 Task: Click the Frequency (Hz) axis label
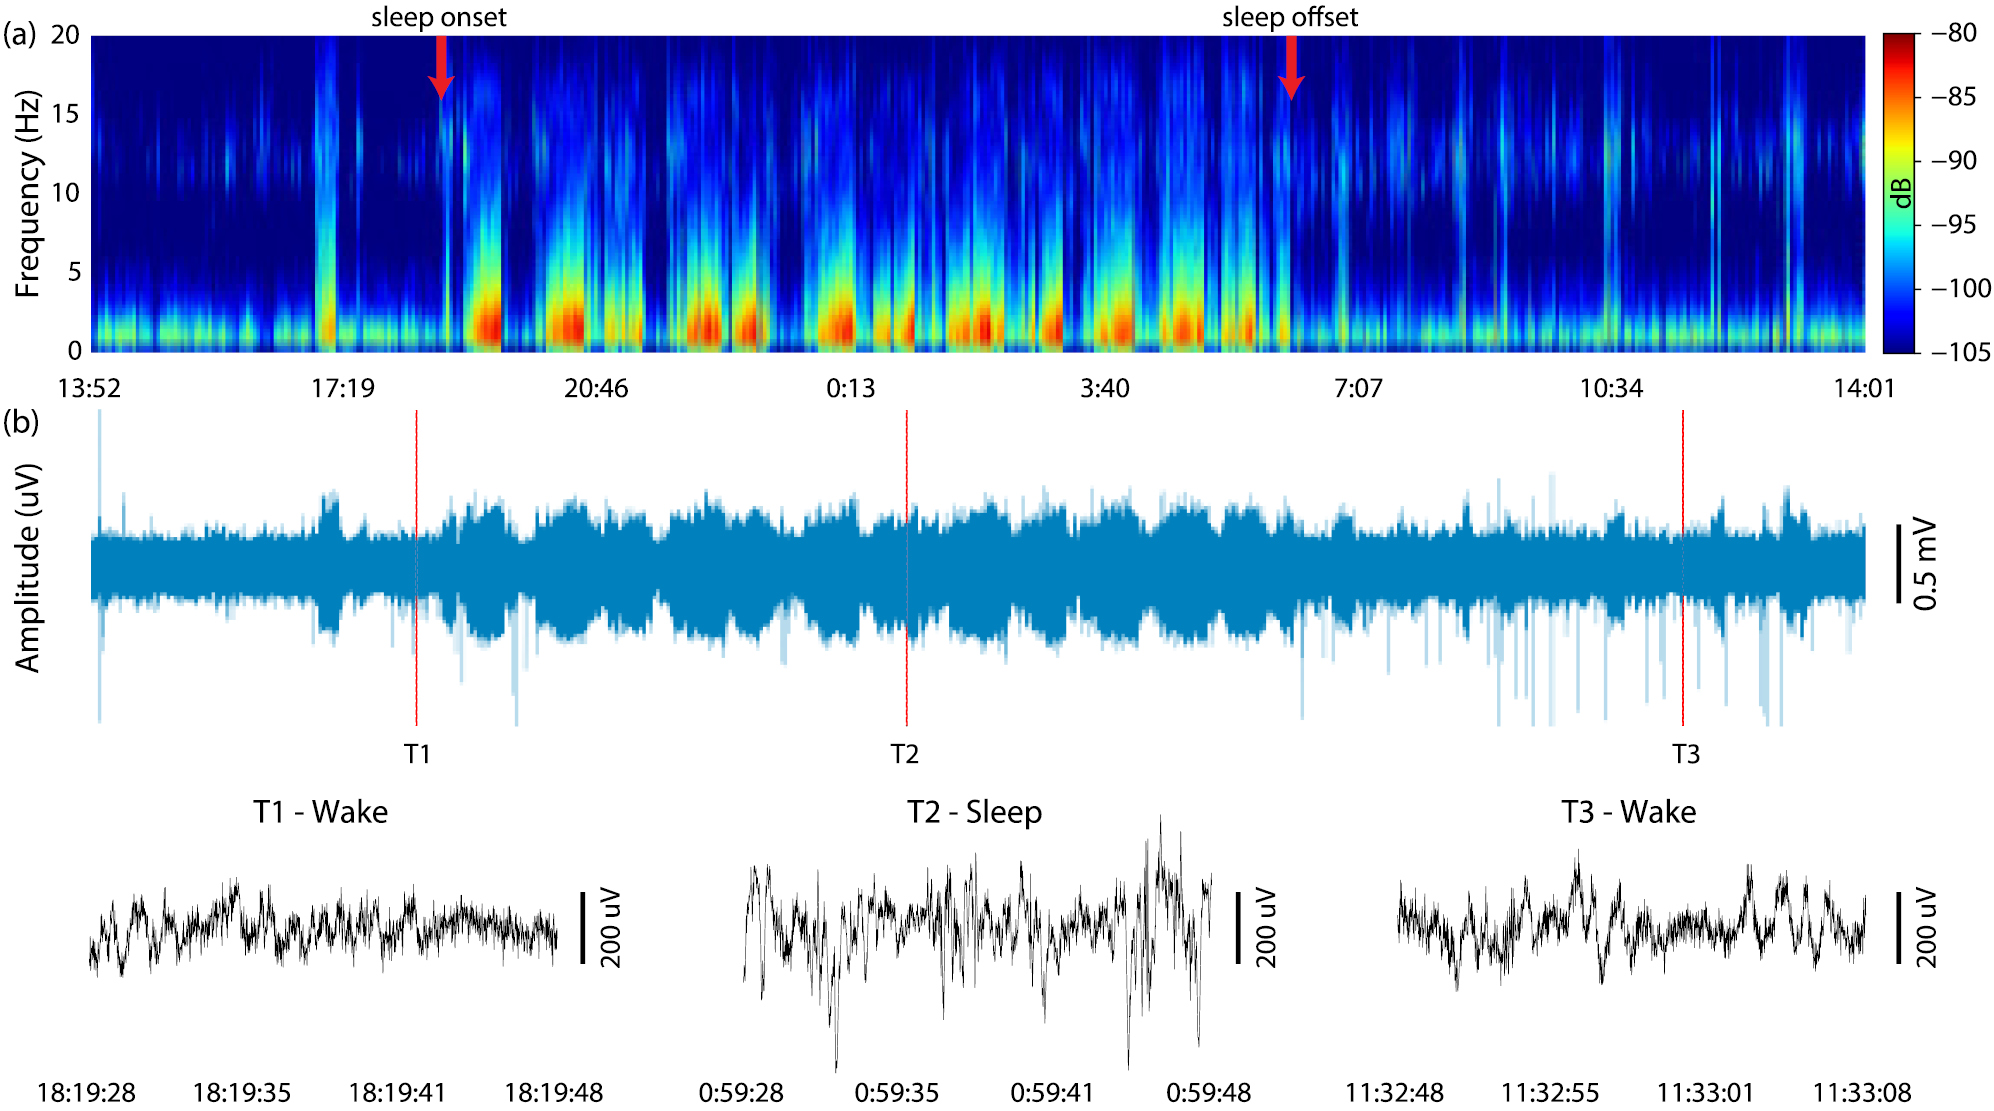tap(28, 193)
